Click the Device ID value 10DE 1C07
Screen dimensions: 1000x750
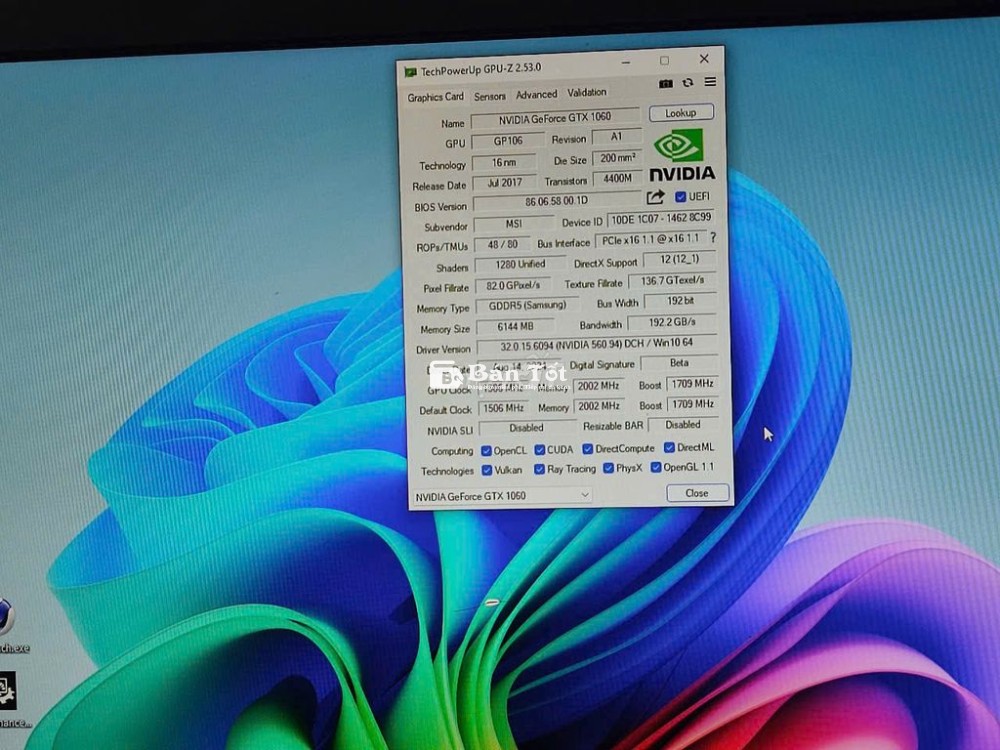[661, 218]
